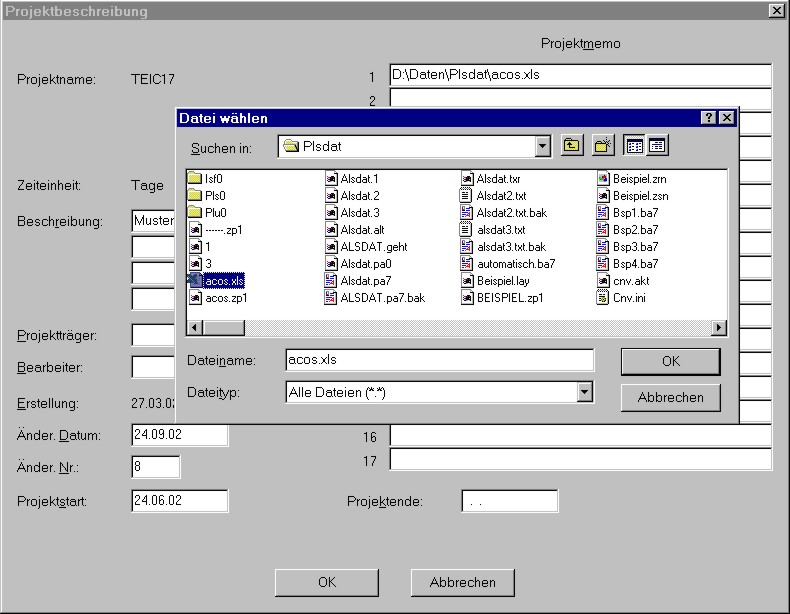Screen dimensions: 790x614
Task: Click the Projektstart date field
Action: point(180,501)
